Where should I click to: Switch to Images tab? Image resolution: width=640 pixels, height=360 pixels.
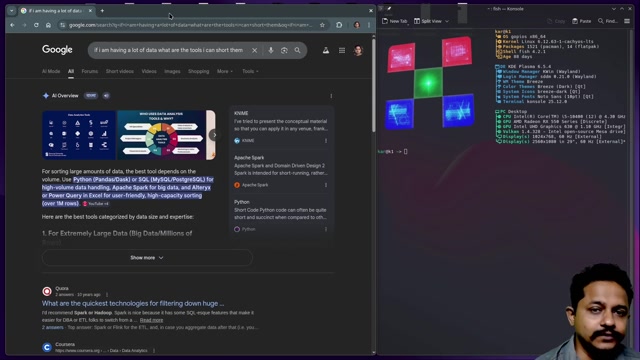click(172, 71)
